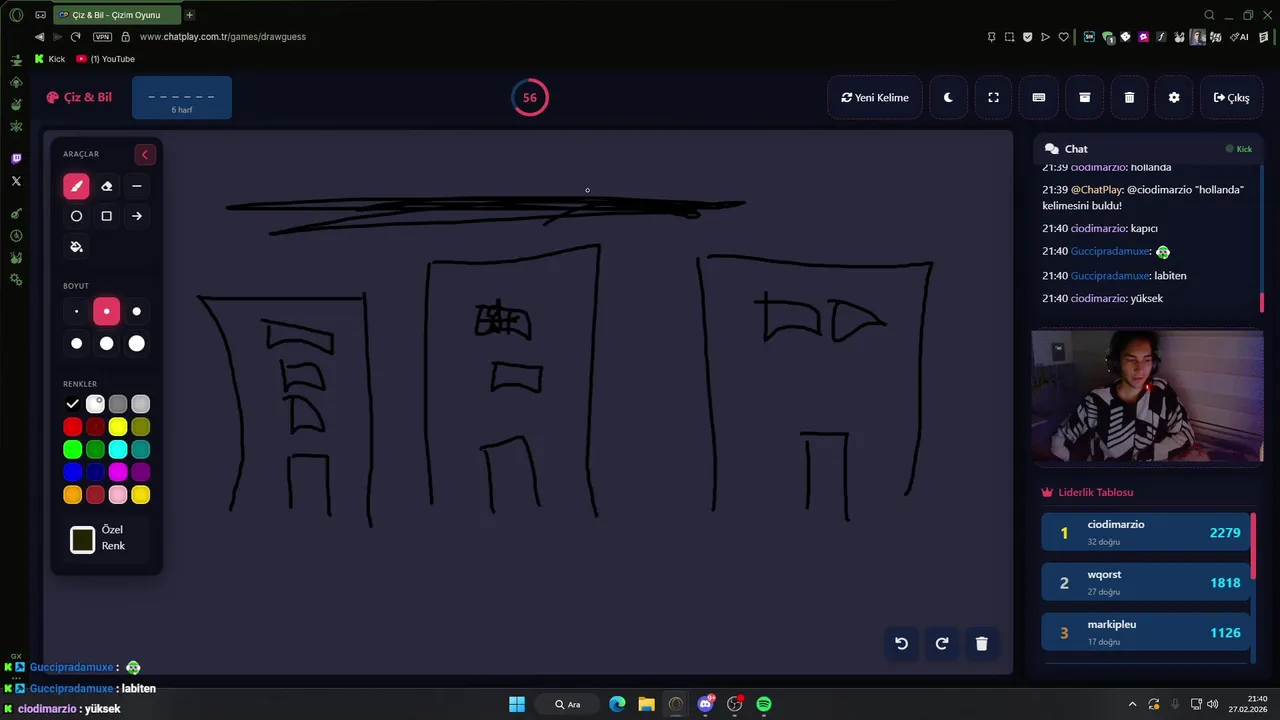Select the largest brush size

click(x=137, y=344)
